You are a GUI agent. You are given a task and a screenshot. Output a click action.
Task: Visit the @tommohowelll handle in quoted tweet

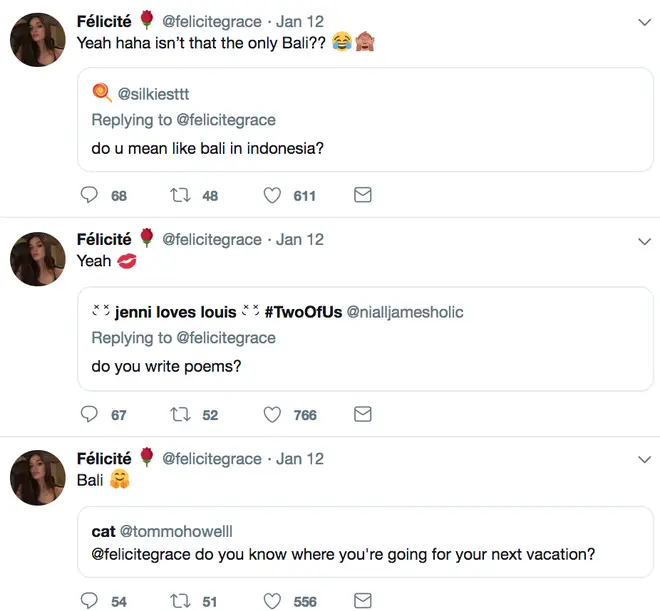pyautogui.click(x=176, y=531)
